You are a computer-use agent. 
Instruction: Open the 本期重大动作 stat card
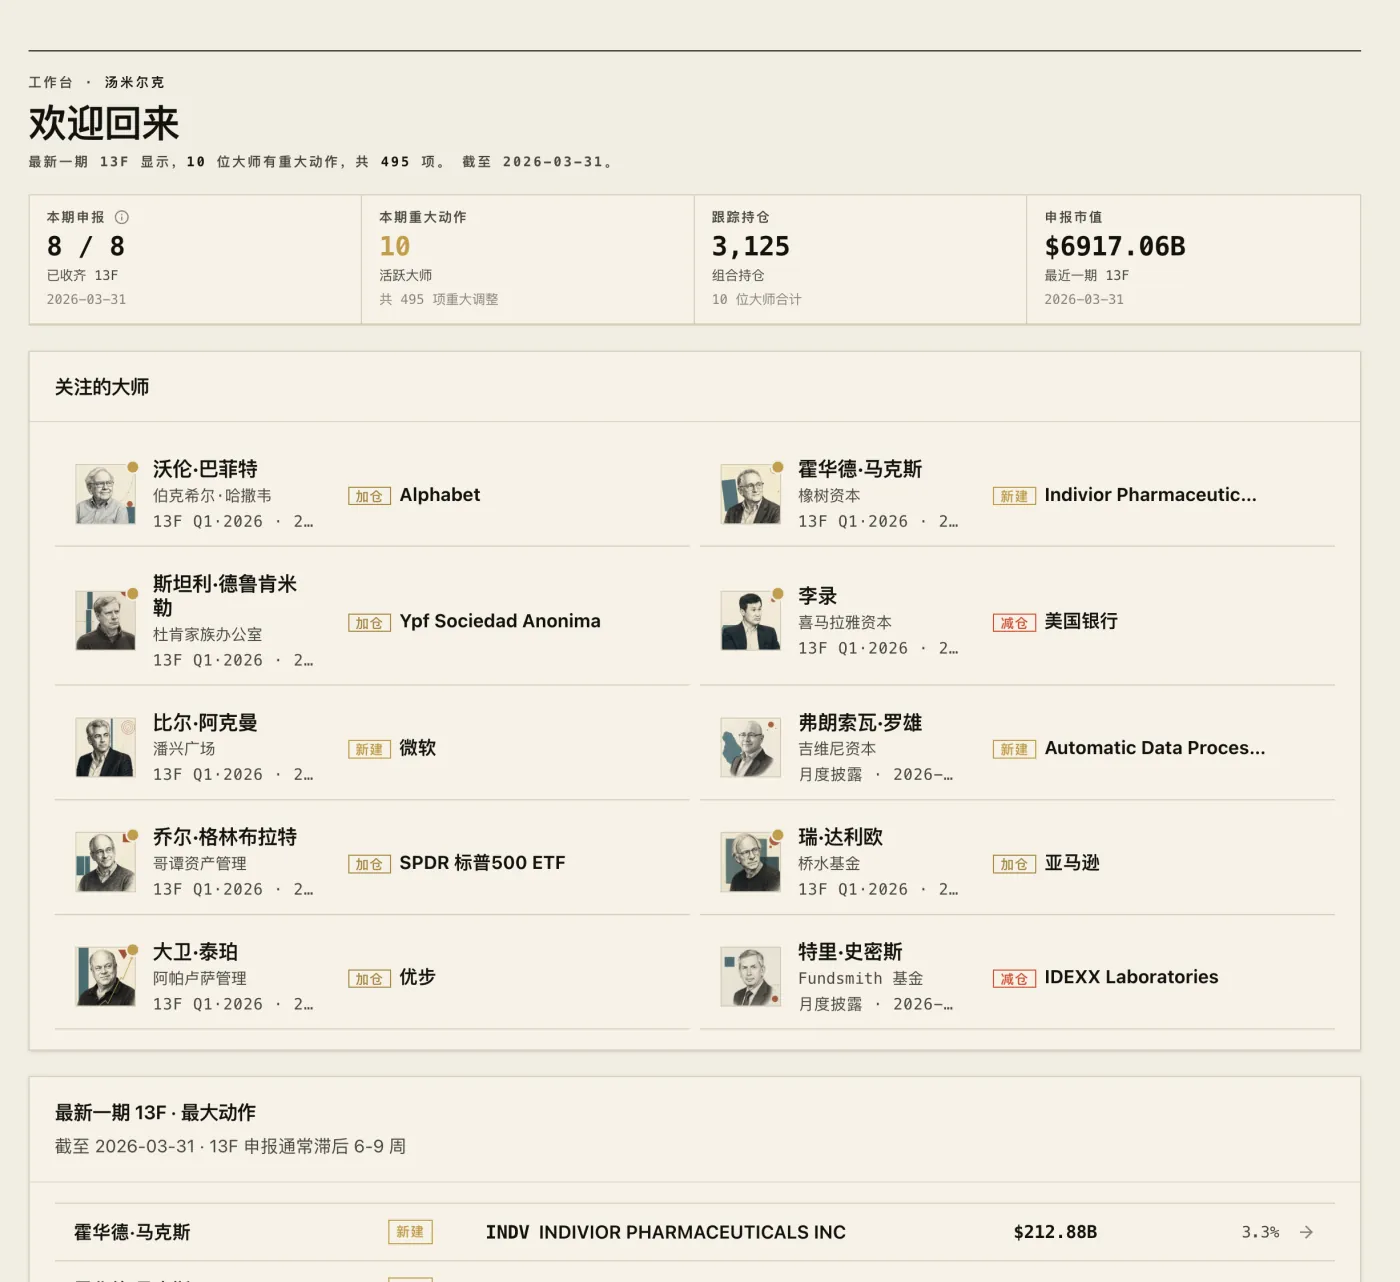click(x=527, y=259)
